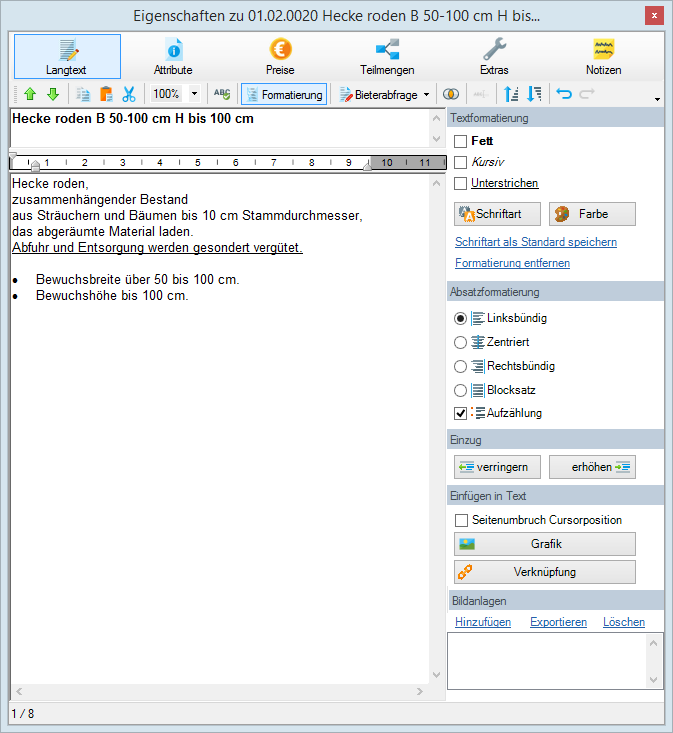Click the overlapping circles icon
The image size is (673, 733).
[x=451, y=94]
